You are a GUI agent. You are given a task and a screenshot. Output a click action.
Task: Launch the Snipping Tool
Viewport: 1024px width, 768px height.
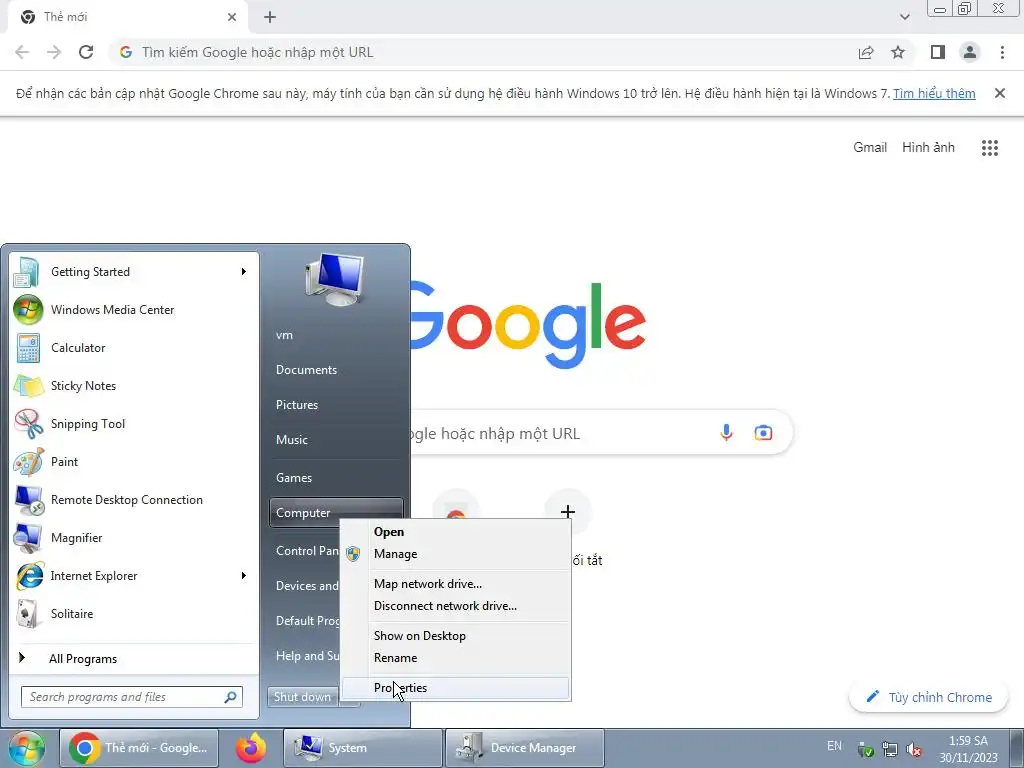(x=134, y=423)
